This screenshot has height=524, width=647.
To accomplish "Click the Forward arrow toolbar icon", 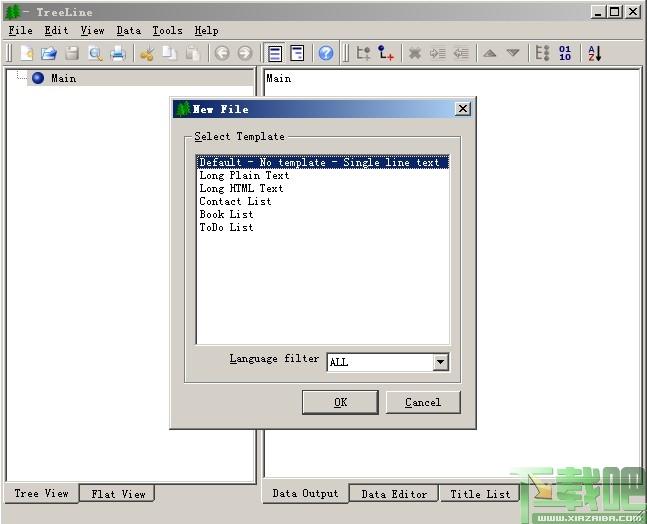I will (x=245, y=53).
